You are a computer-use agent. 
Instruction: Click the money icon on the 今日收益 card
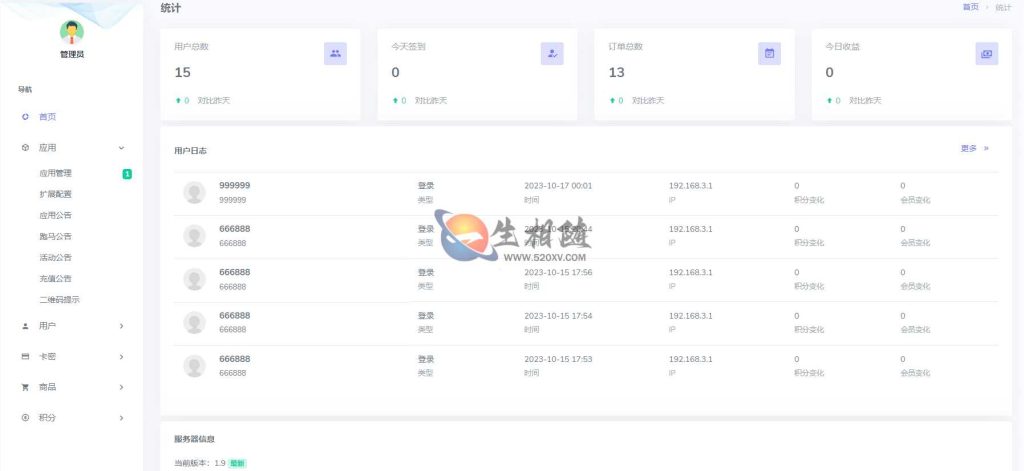click(987, 54)
